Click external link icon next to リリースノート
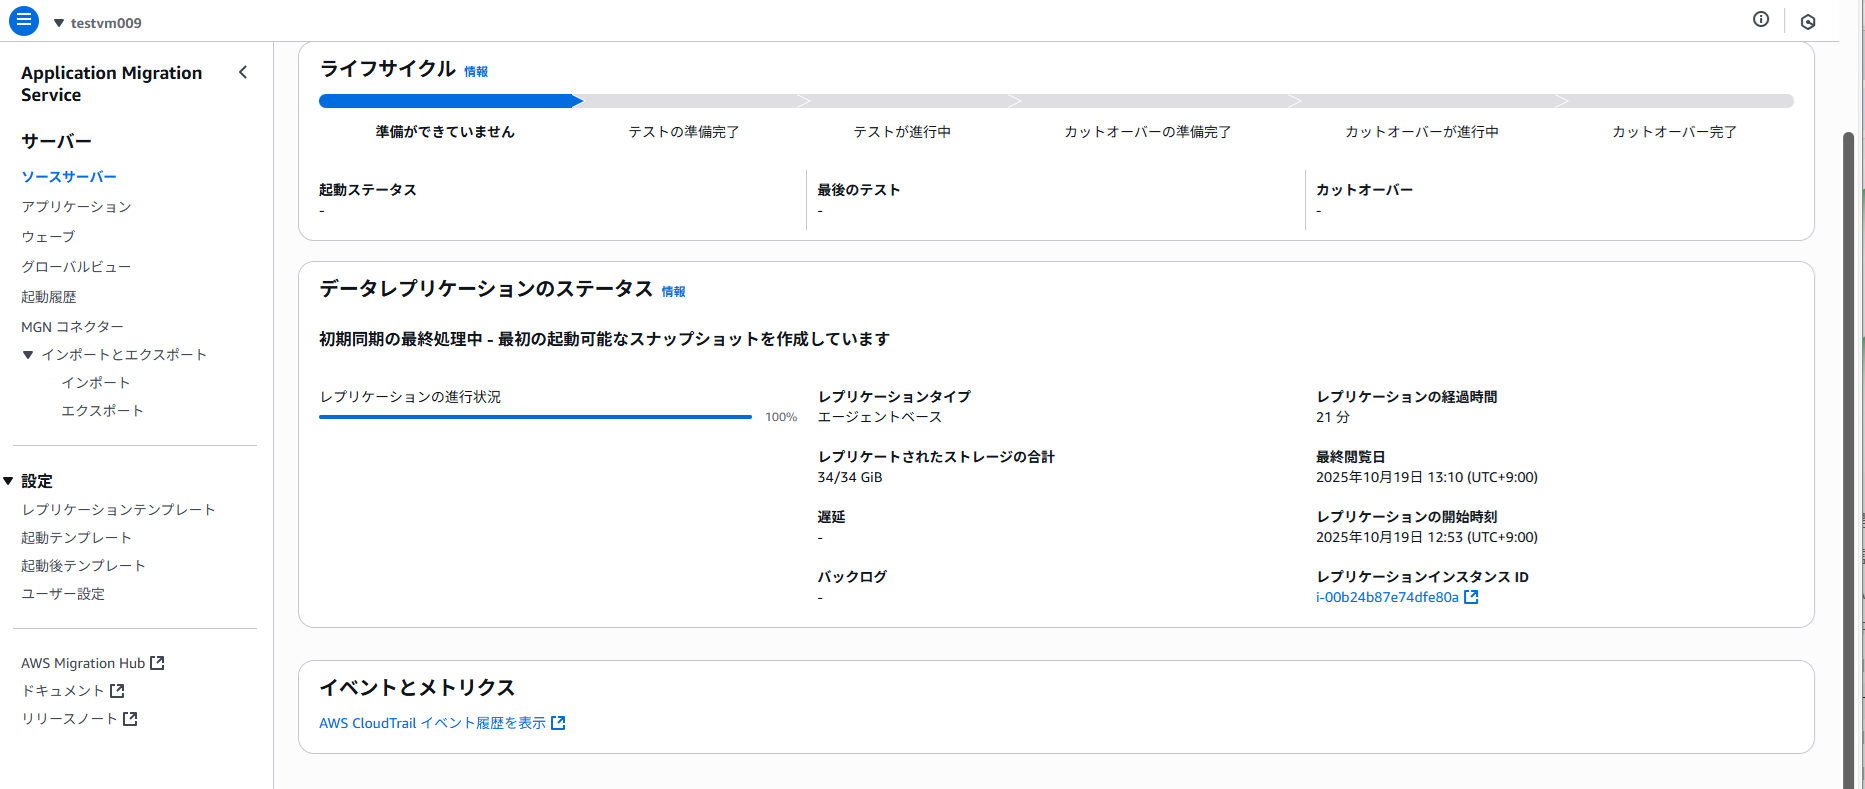Screen dimensions: 1865x789 click(130, 719)
